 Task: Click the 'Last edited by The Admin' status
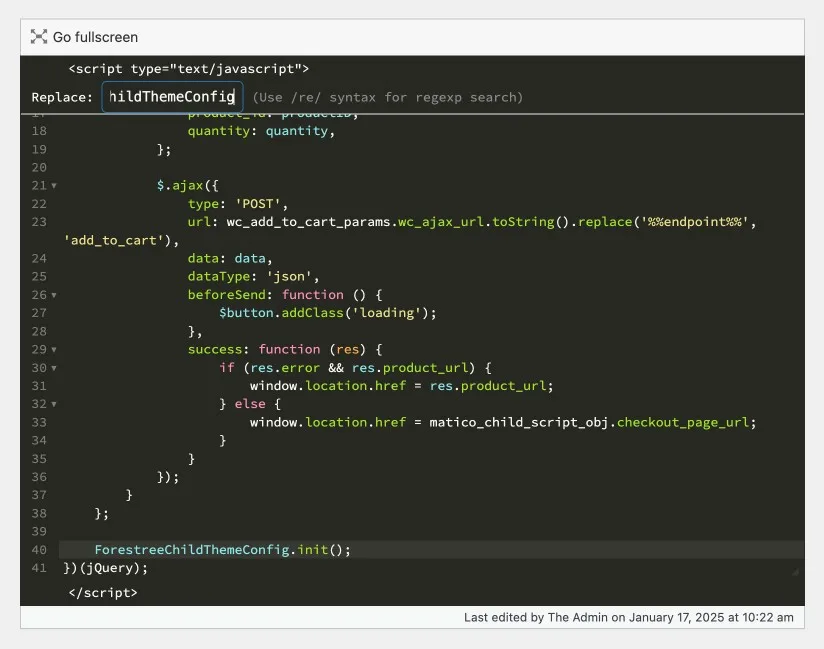(629, 617)
